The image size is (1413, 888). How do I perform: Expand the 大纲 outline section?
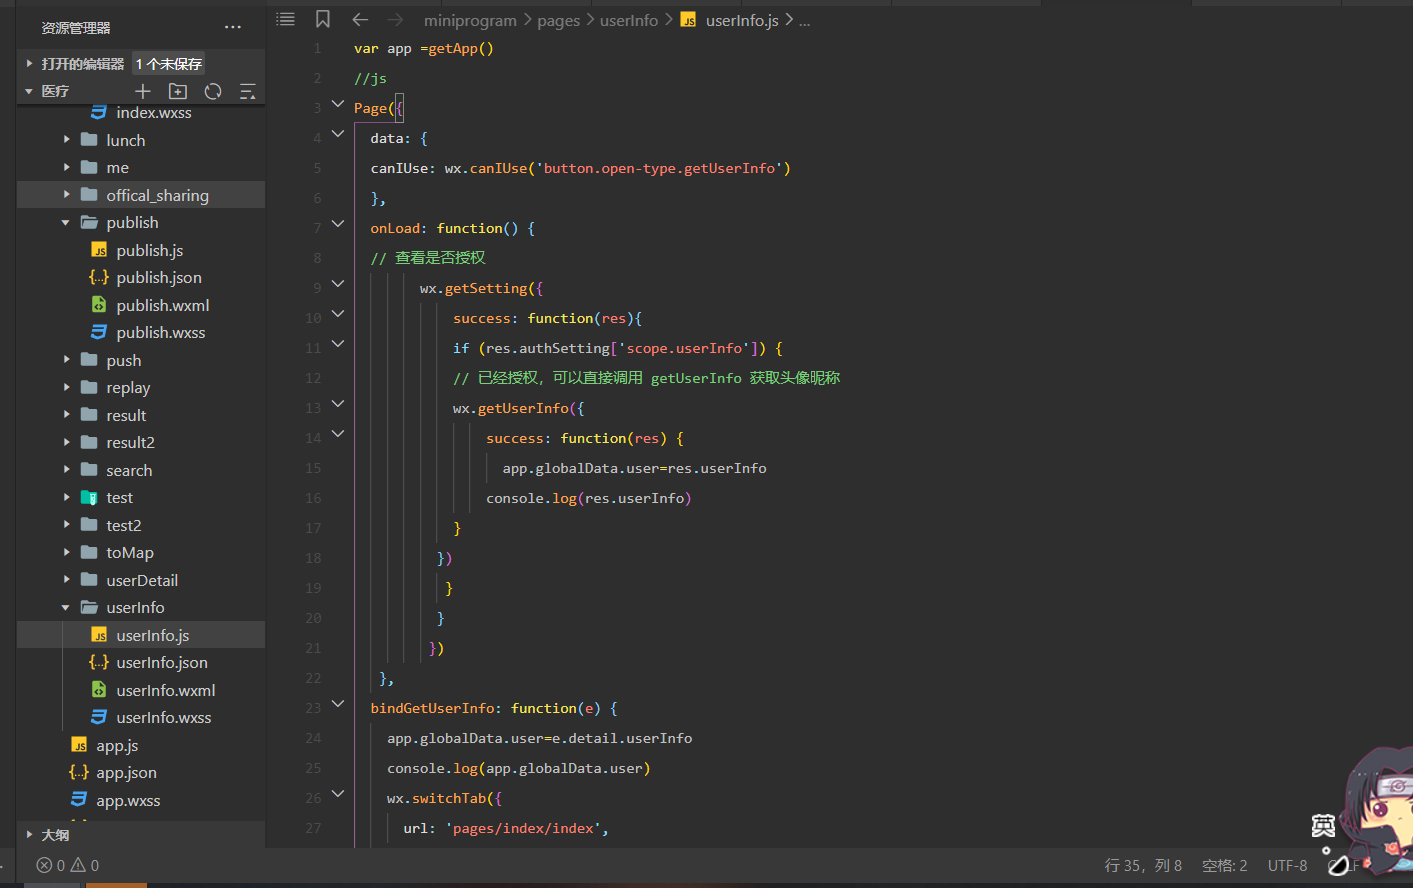29,835
